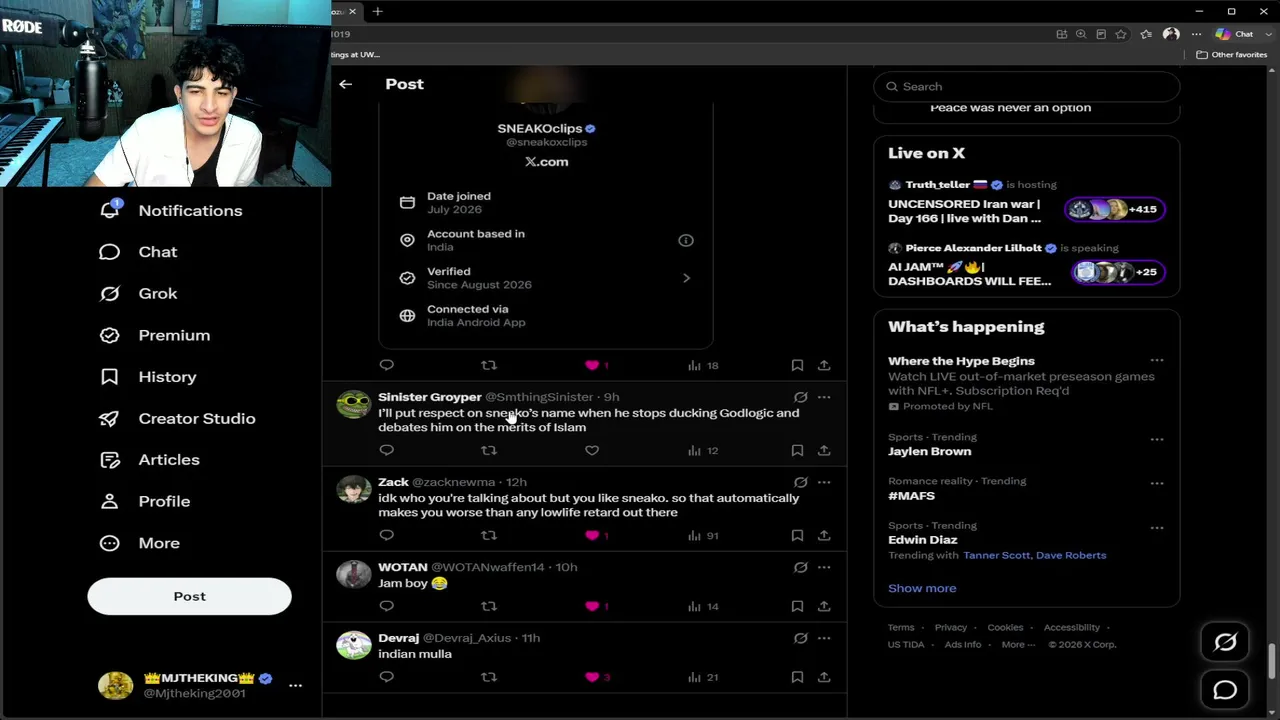
Task: Repost Devraj's comment
Action: 489,677
